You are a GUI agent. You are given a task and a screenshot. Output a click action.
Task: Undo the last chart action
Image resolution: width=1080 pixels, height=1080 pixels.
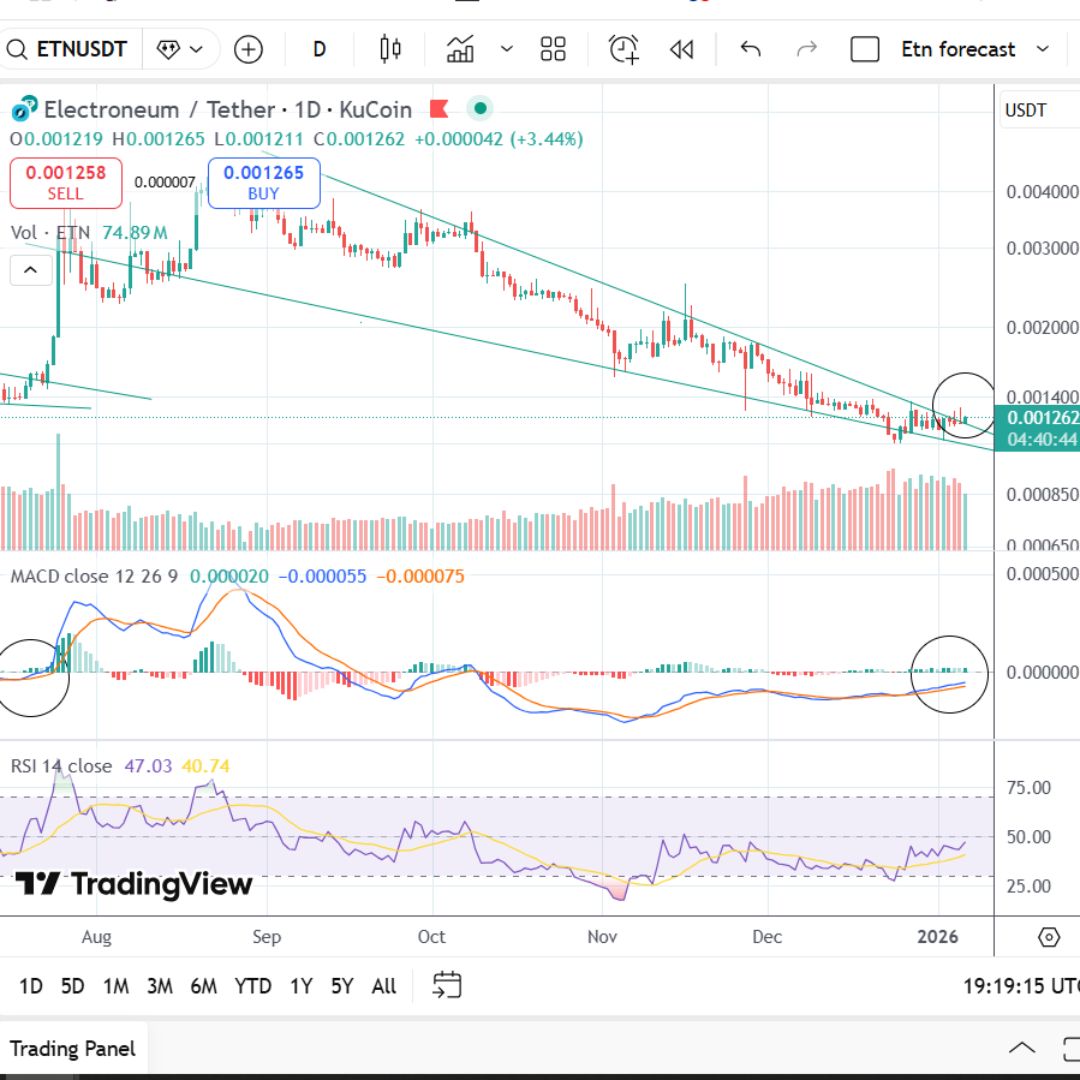750,49
